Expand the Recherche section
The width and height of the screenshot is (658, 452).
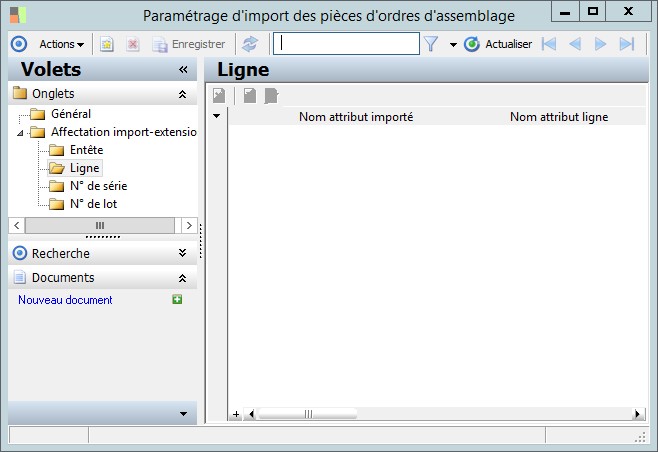(x=182, y=254)
